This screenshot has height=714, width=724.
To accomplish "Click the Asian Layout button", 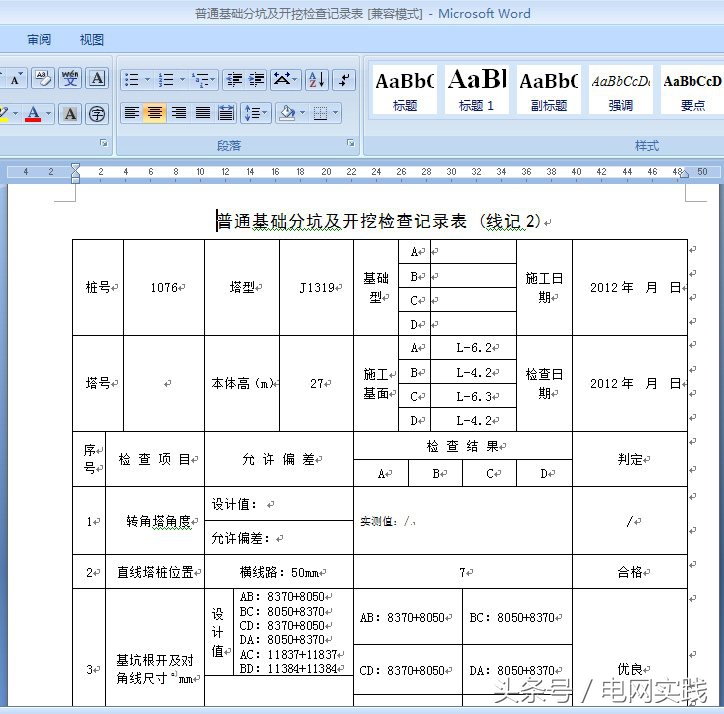I will [282, 80].
